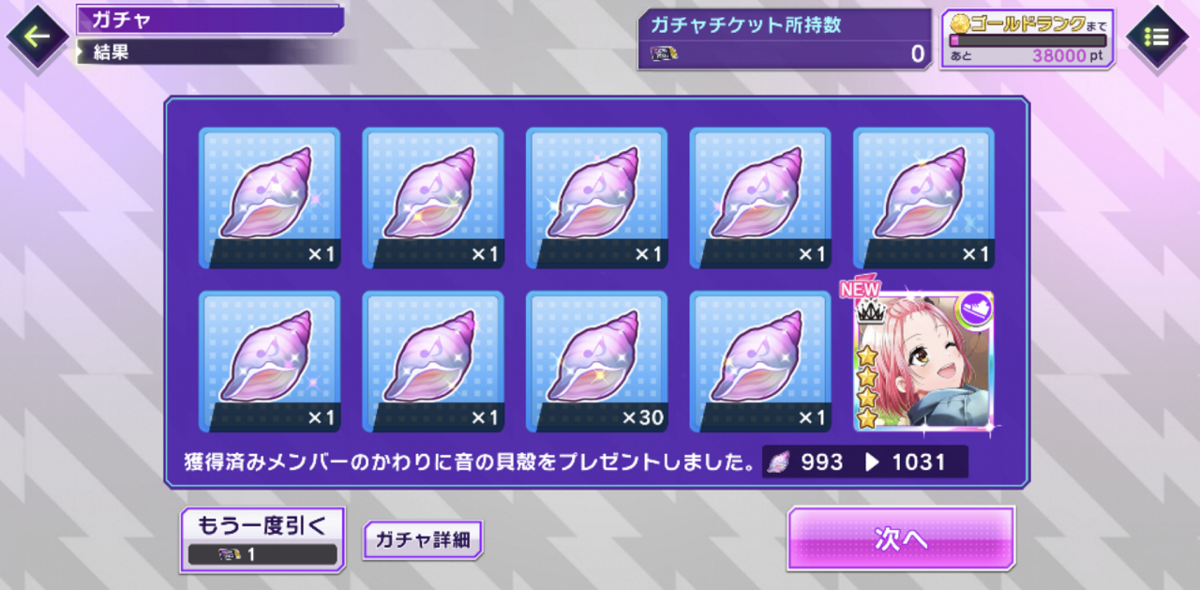The image size is (1200, 590).
Task: Open the menu list icon top right
Action: (1156, 37)
